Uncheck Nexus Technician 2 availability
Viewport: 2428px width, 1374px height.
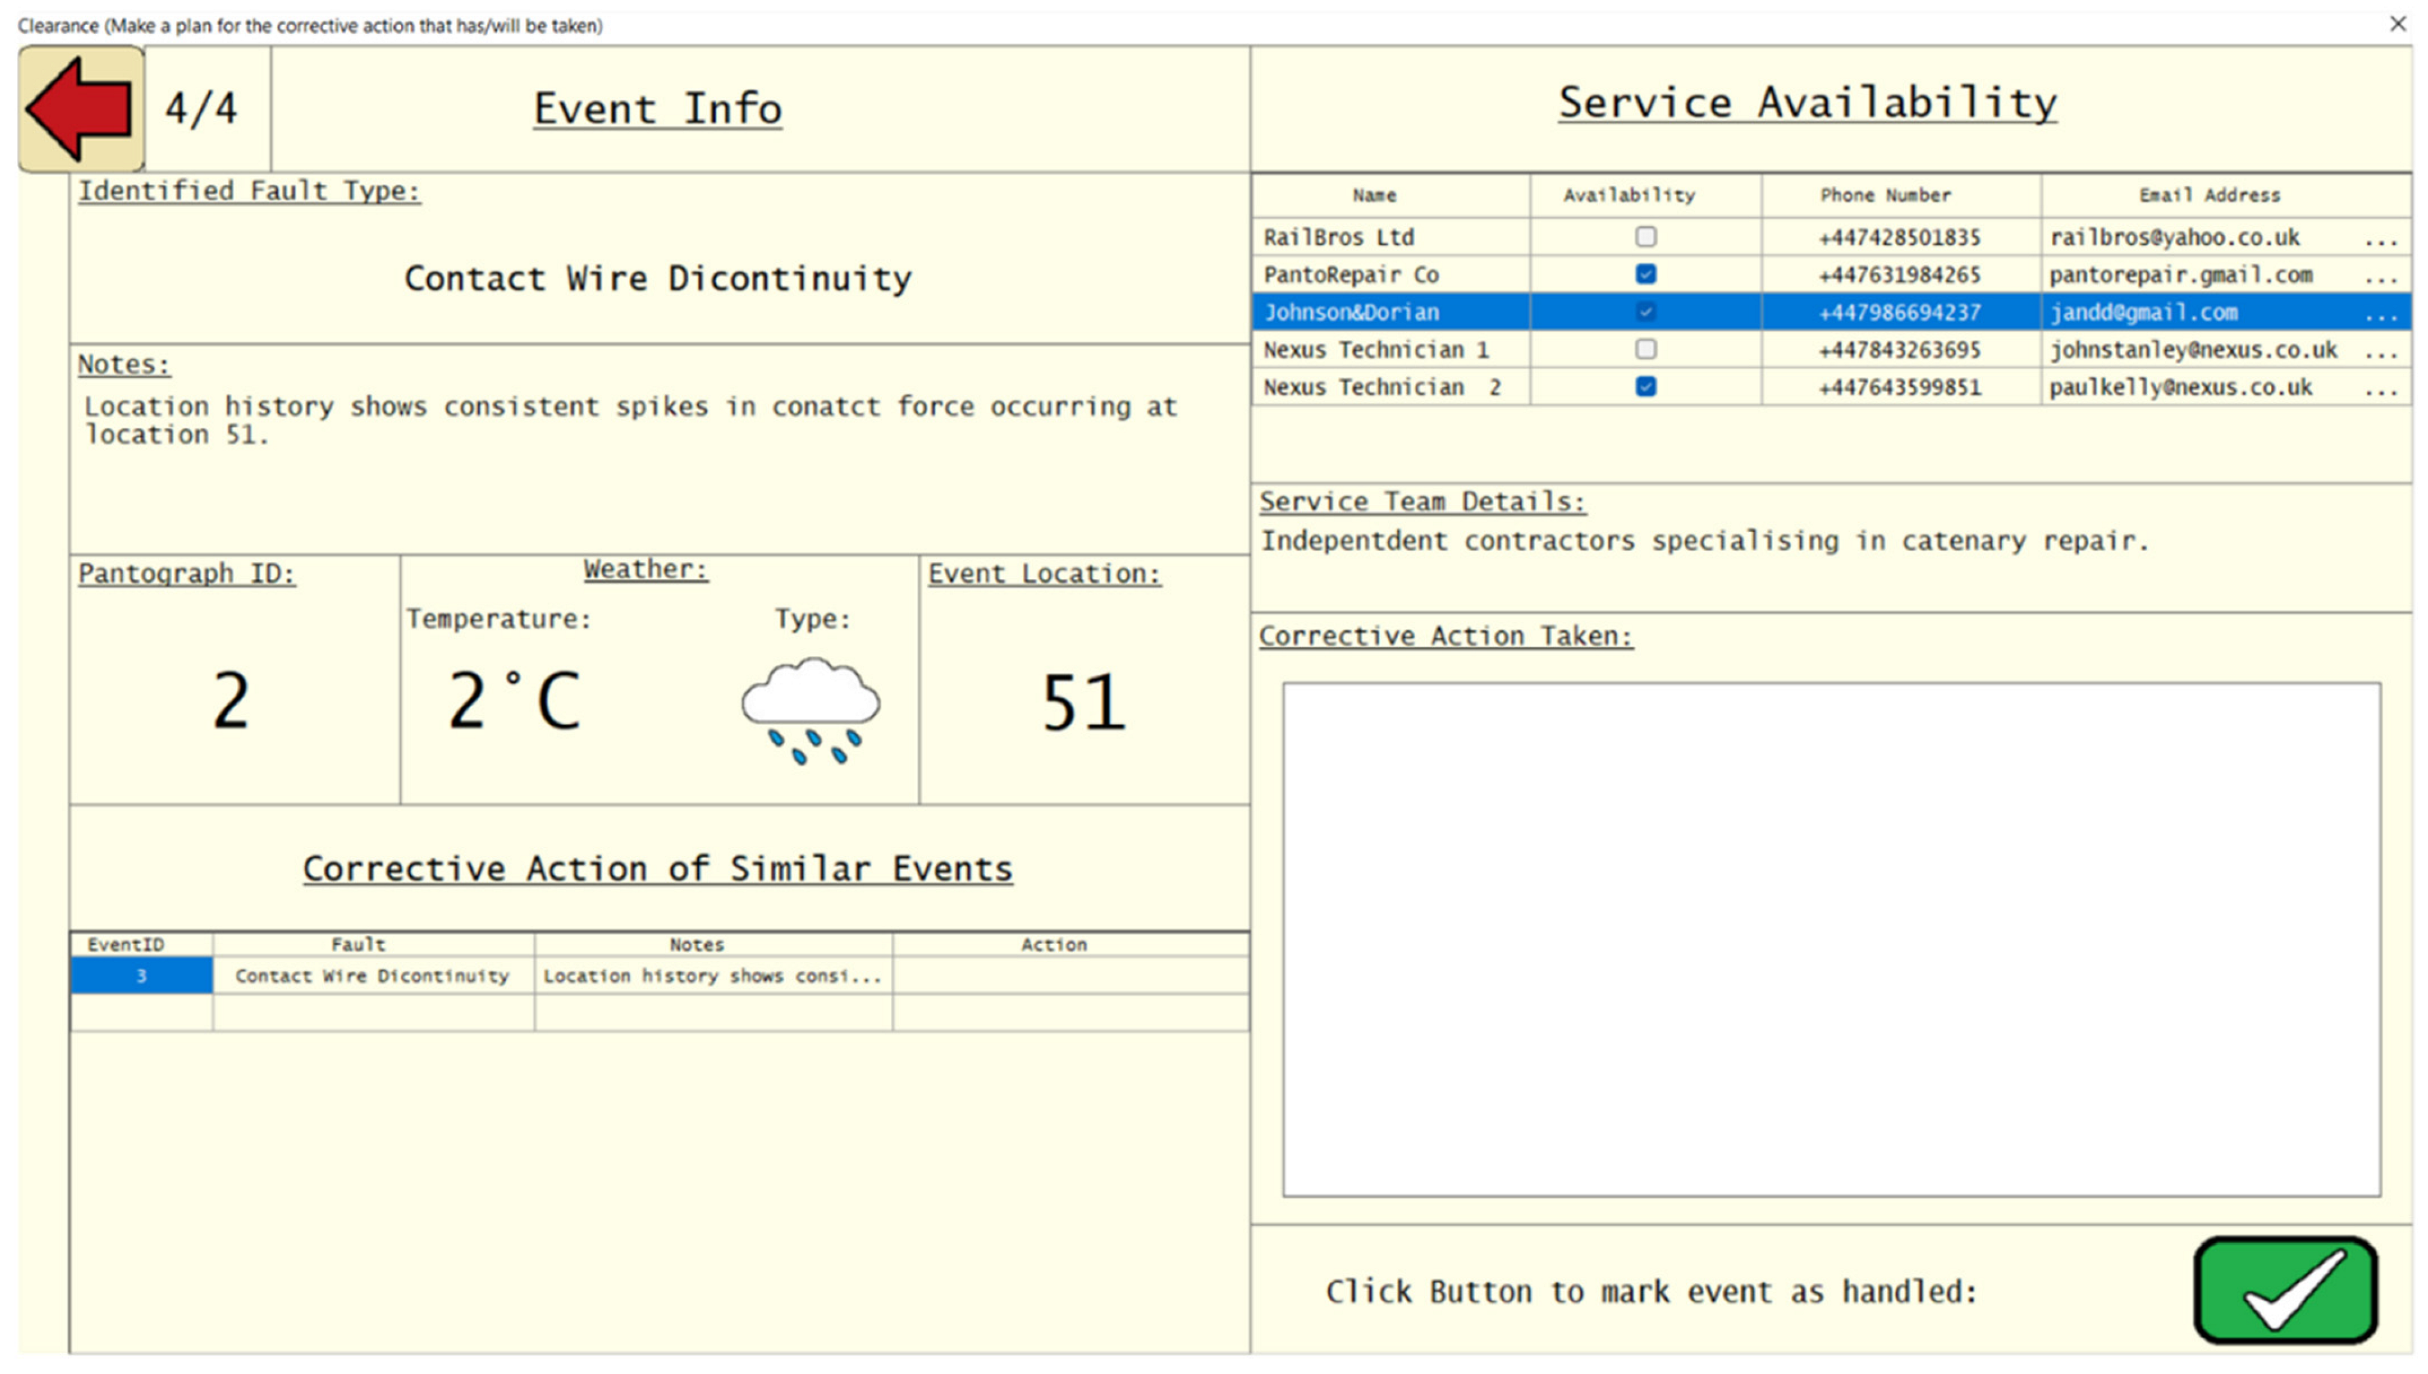click(1645, 387)
